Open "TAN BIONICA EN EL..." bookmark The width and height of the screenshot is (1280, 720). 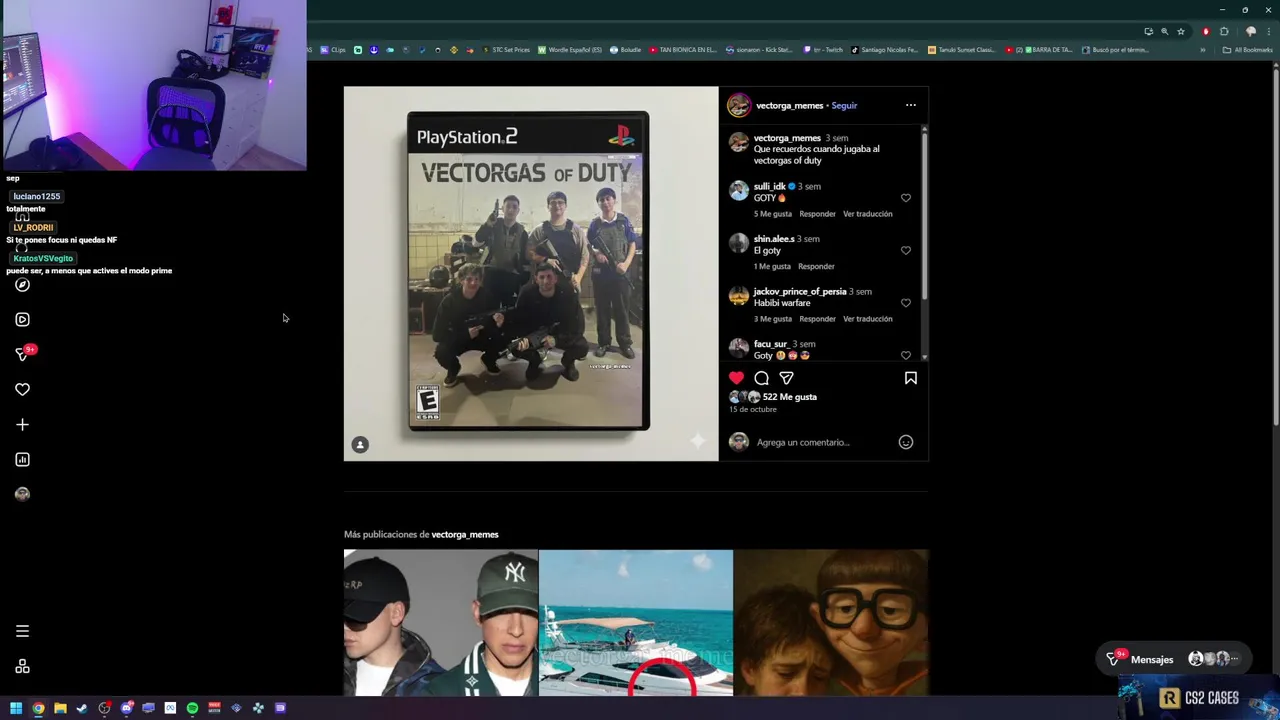683,50
